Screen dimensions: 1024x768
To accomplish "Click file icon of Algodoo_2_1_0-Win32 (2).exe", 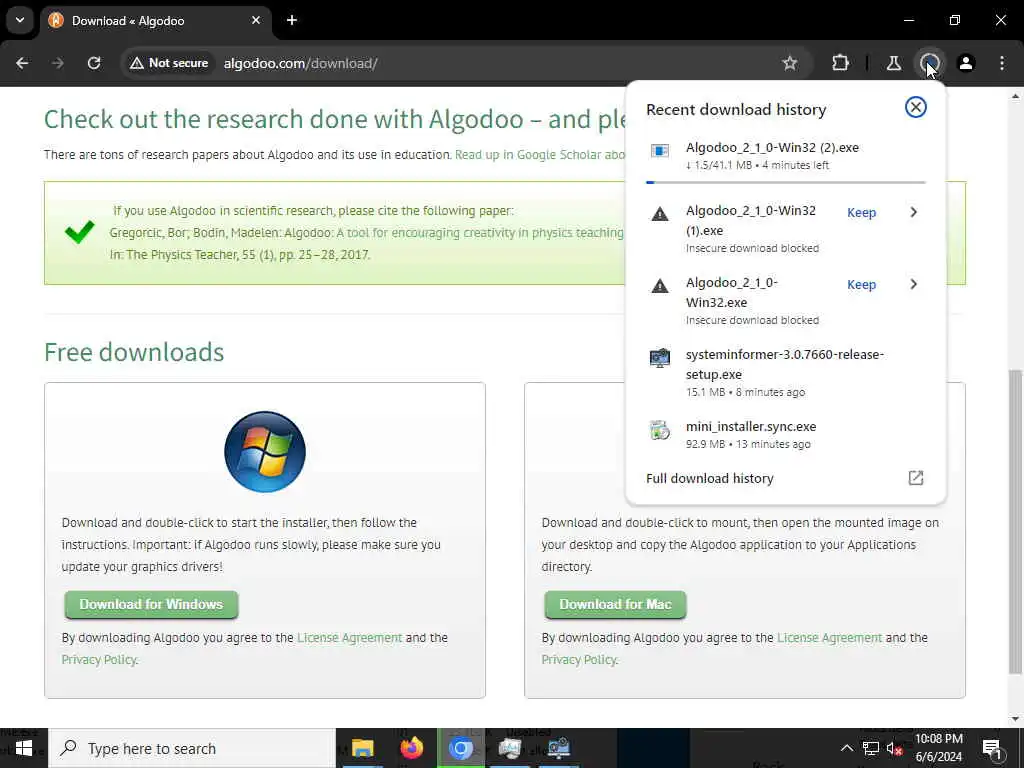I will (660, 150).
